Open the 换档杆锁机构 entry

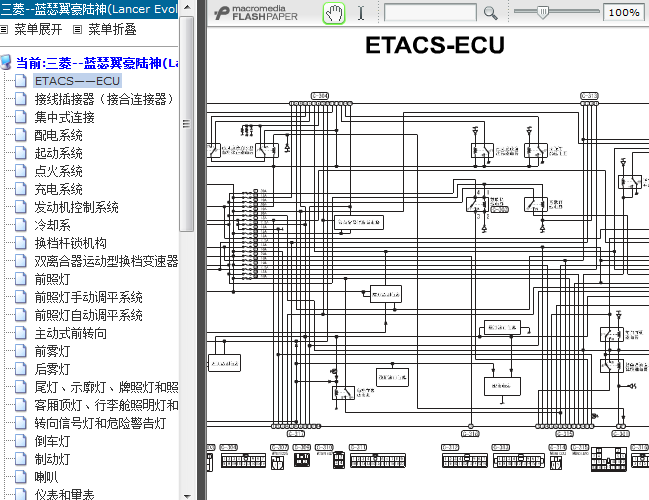coord(70,243)
